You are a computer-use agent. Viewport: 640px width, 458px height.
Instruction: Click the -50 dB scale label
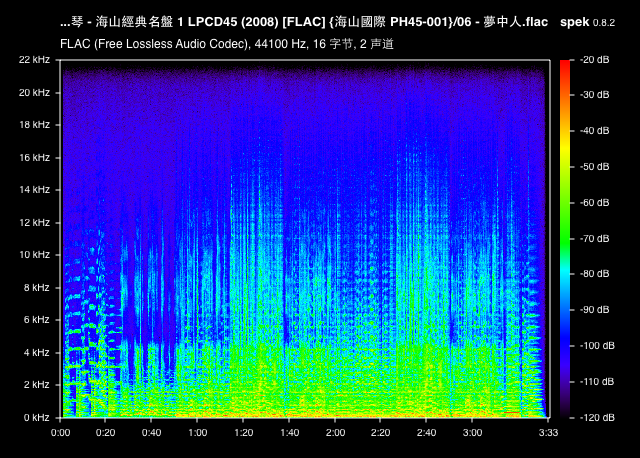point(595,167)
